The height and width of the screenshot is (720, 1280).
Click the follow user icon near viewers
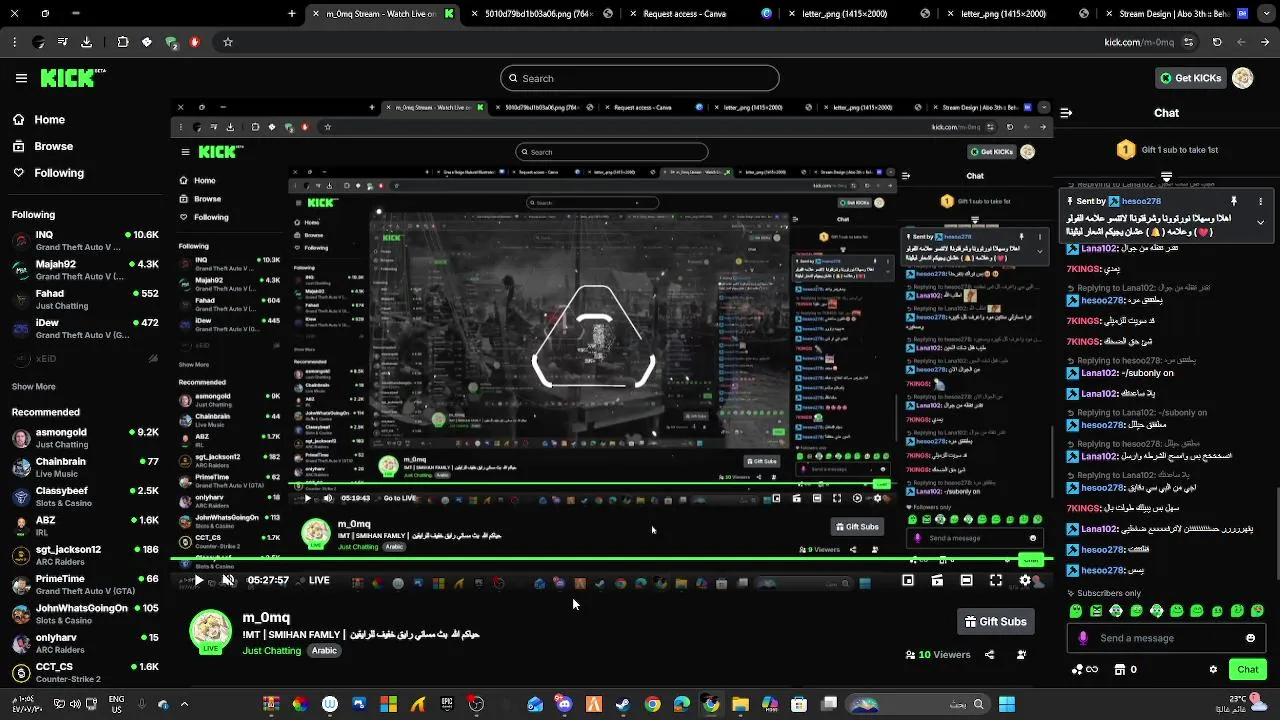[1021, 655]
